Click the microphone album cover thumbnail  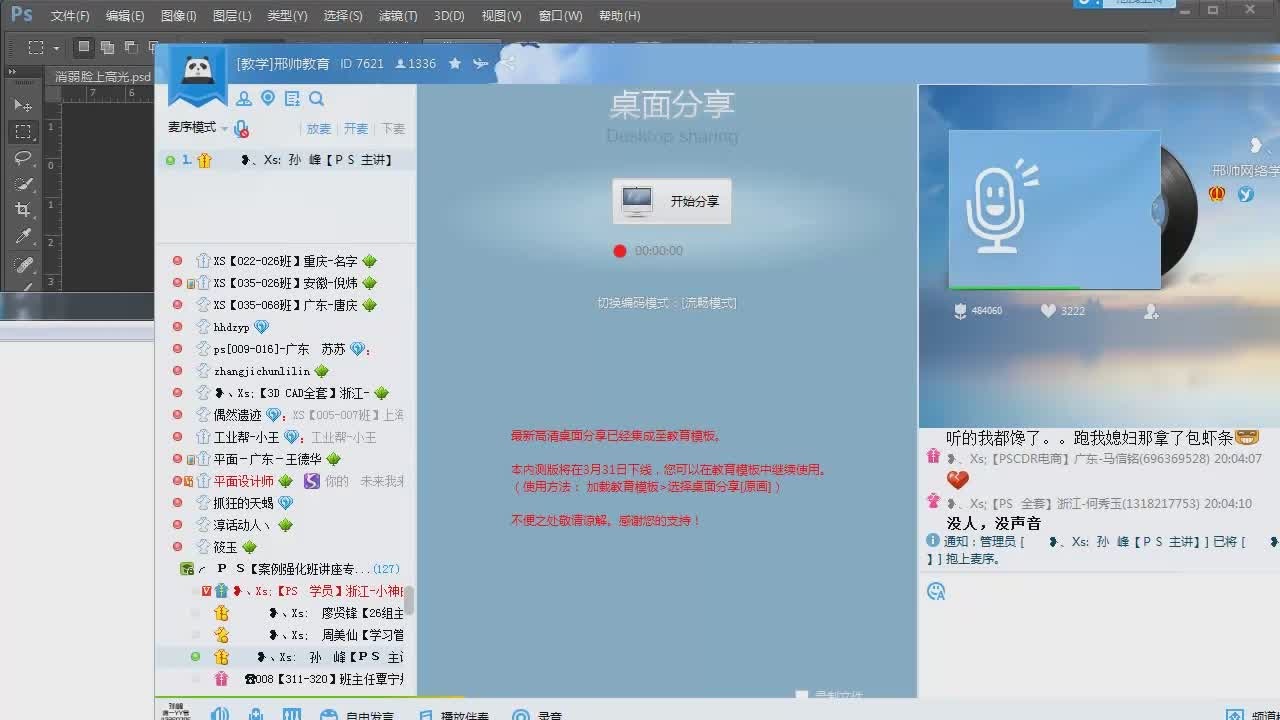pyautogui.click(x=1054, y=209)
